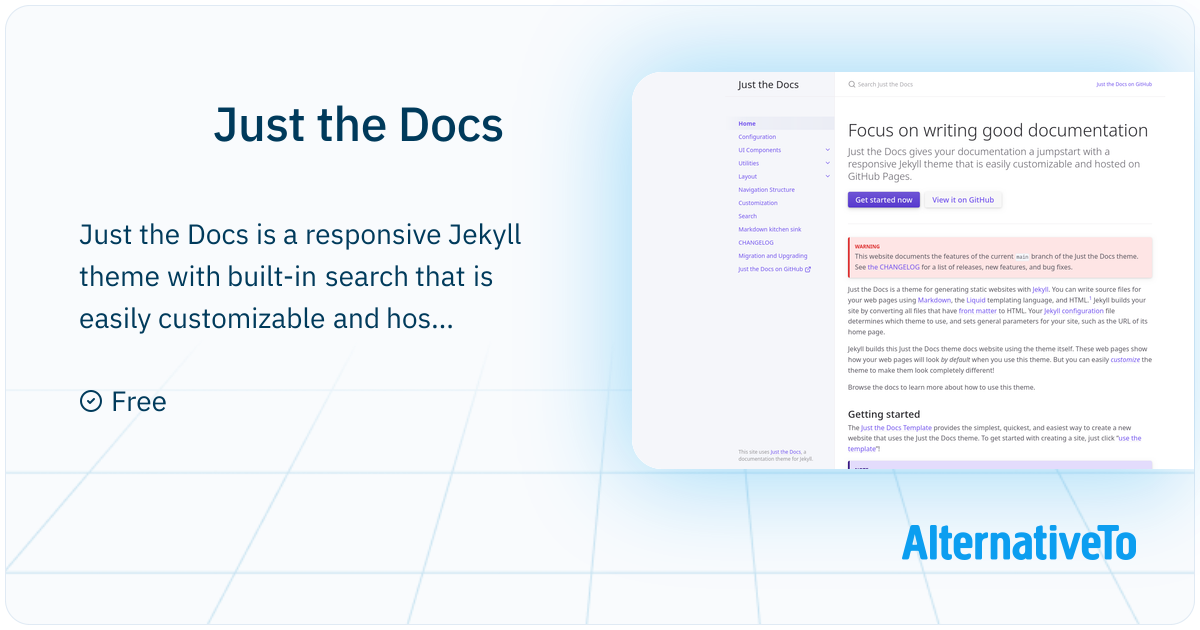
Task: Click Just the Docs on GitHub header link
Action: tap(1124, 85)
